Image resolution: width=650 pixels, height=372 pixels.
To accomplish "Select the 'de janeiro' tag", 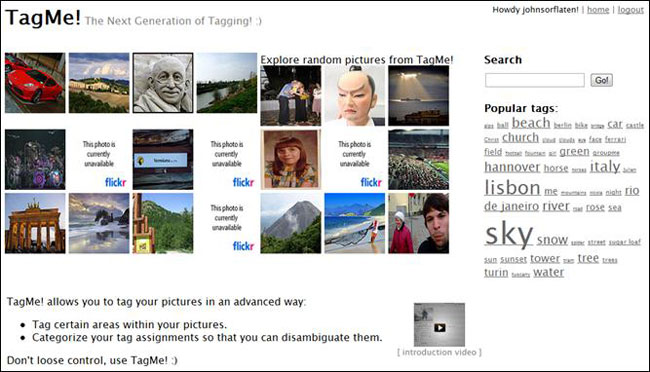I will (x=512, y=206).
